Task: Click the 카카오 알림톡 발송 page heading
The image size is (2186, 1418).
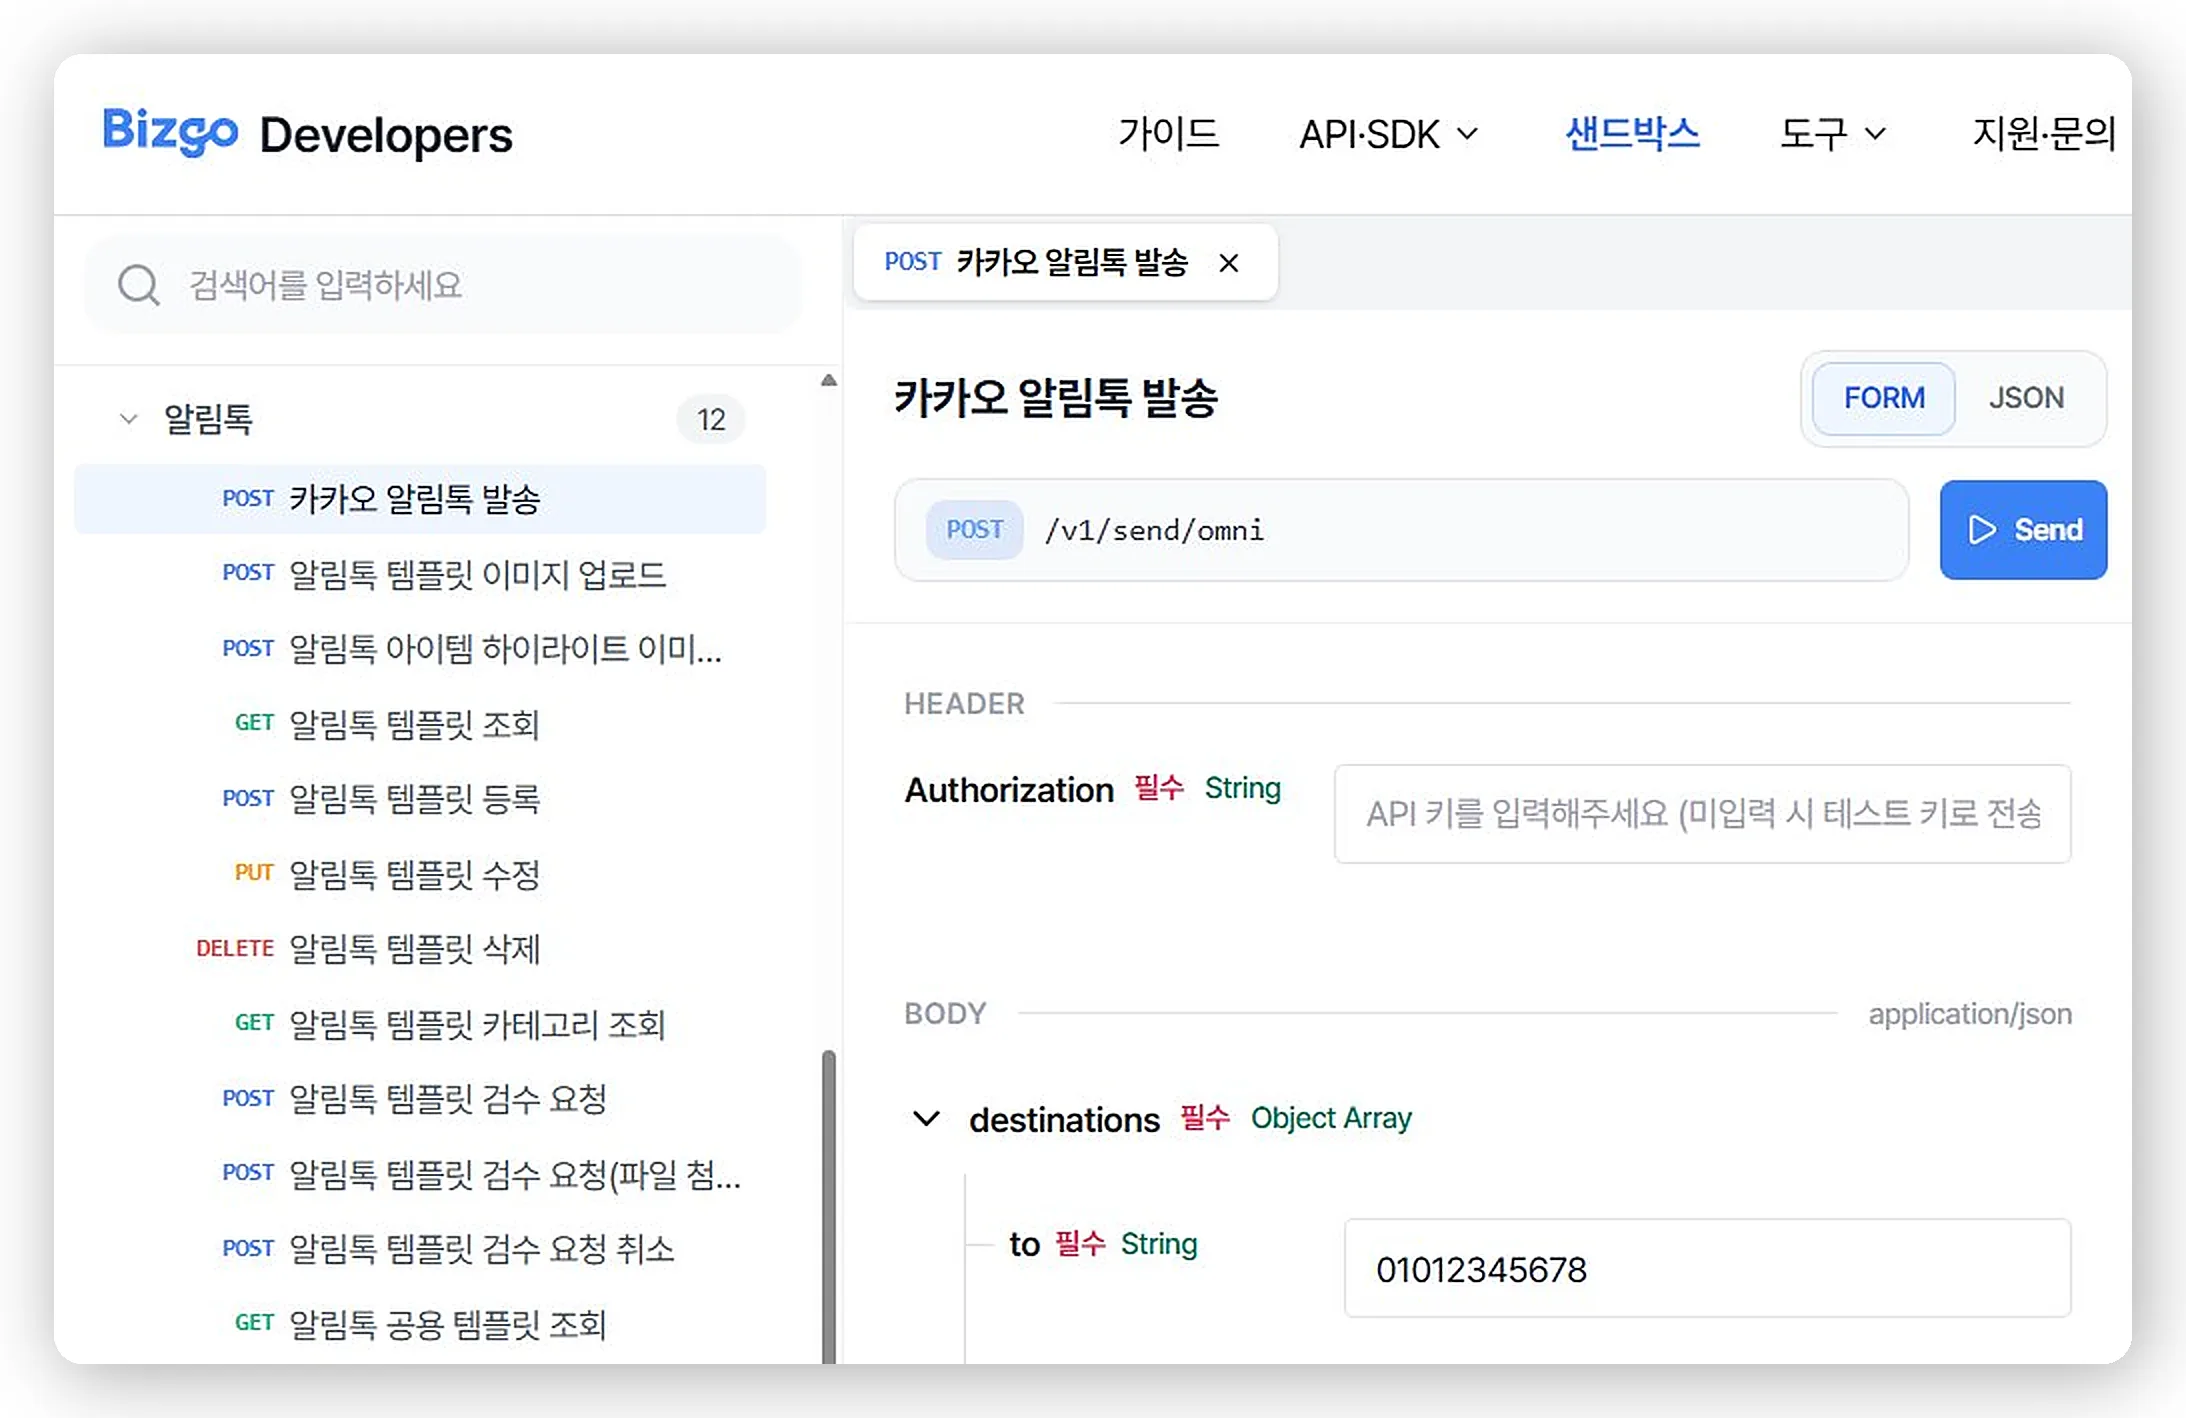Action: click(1056, 398)
